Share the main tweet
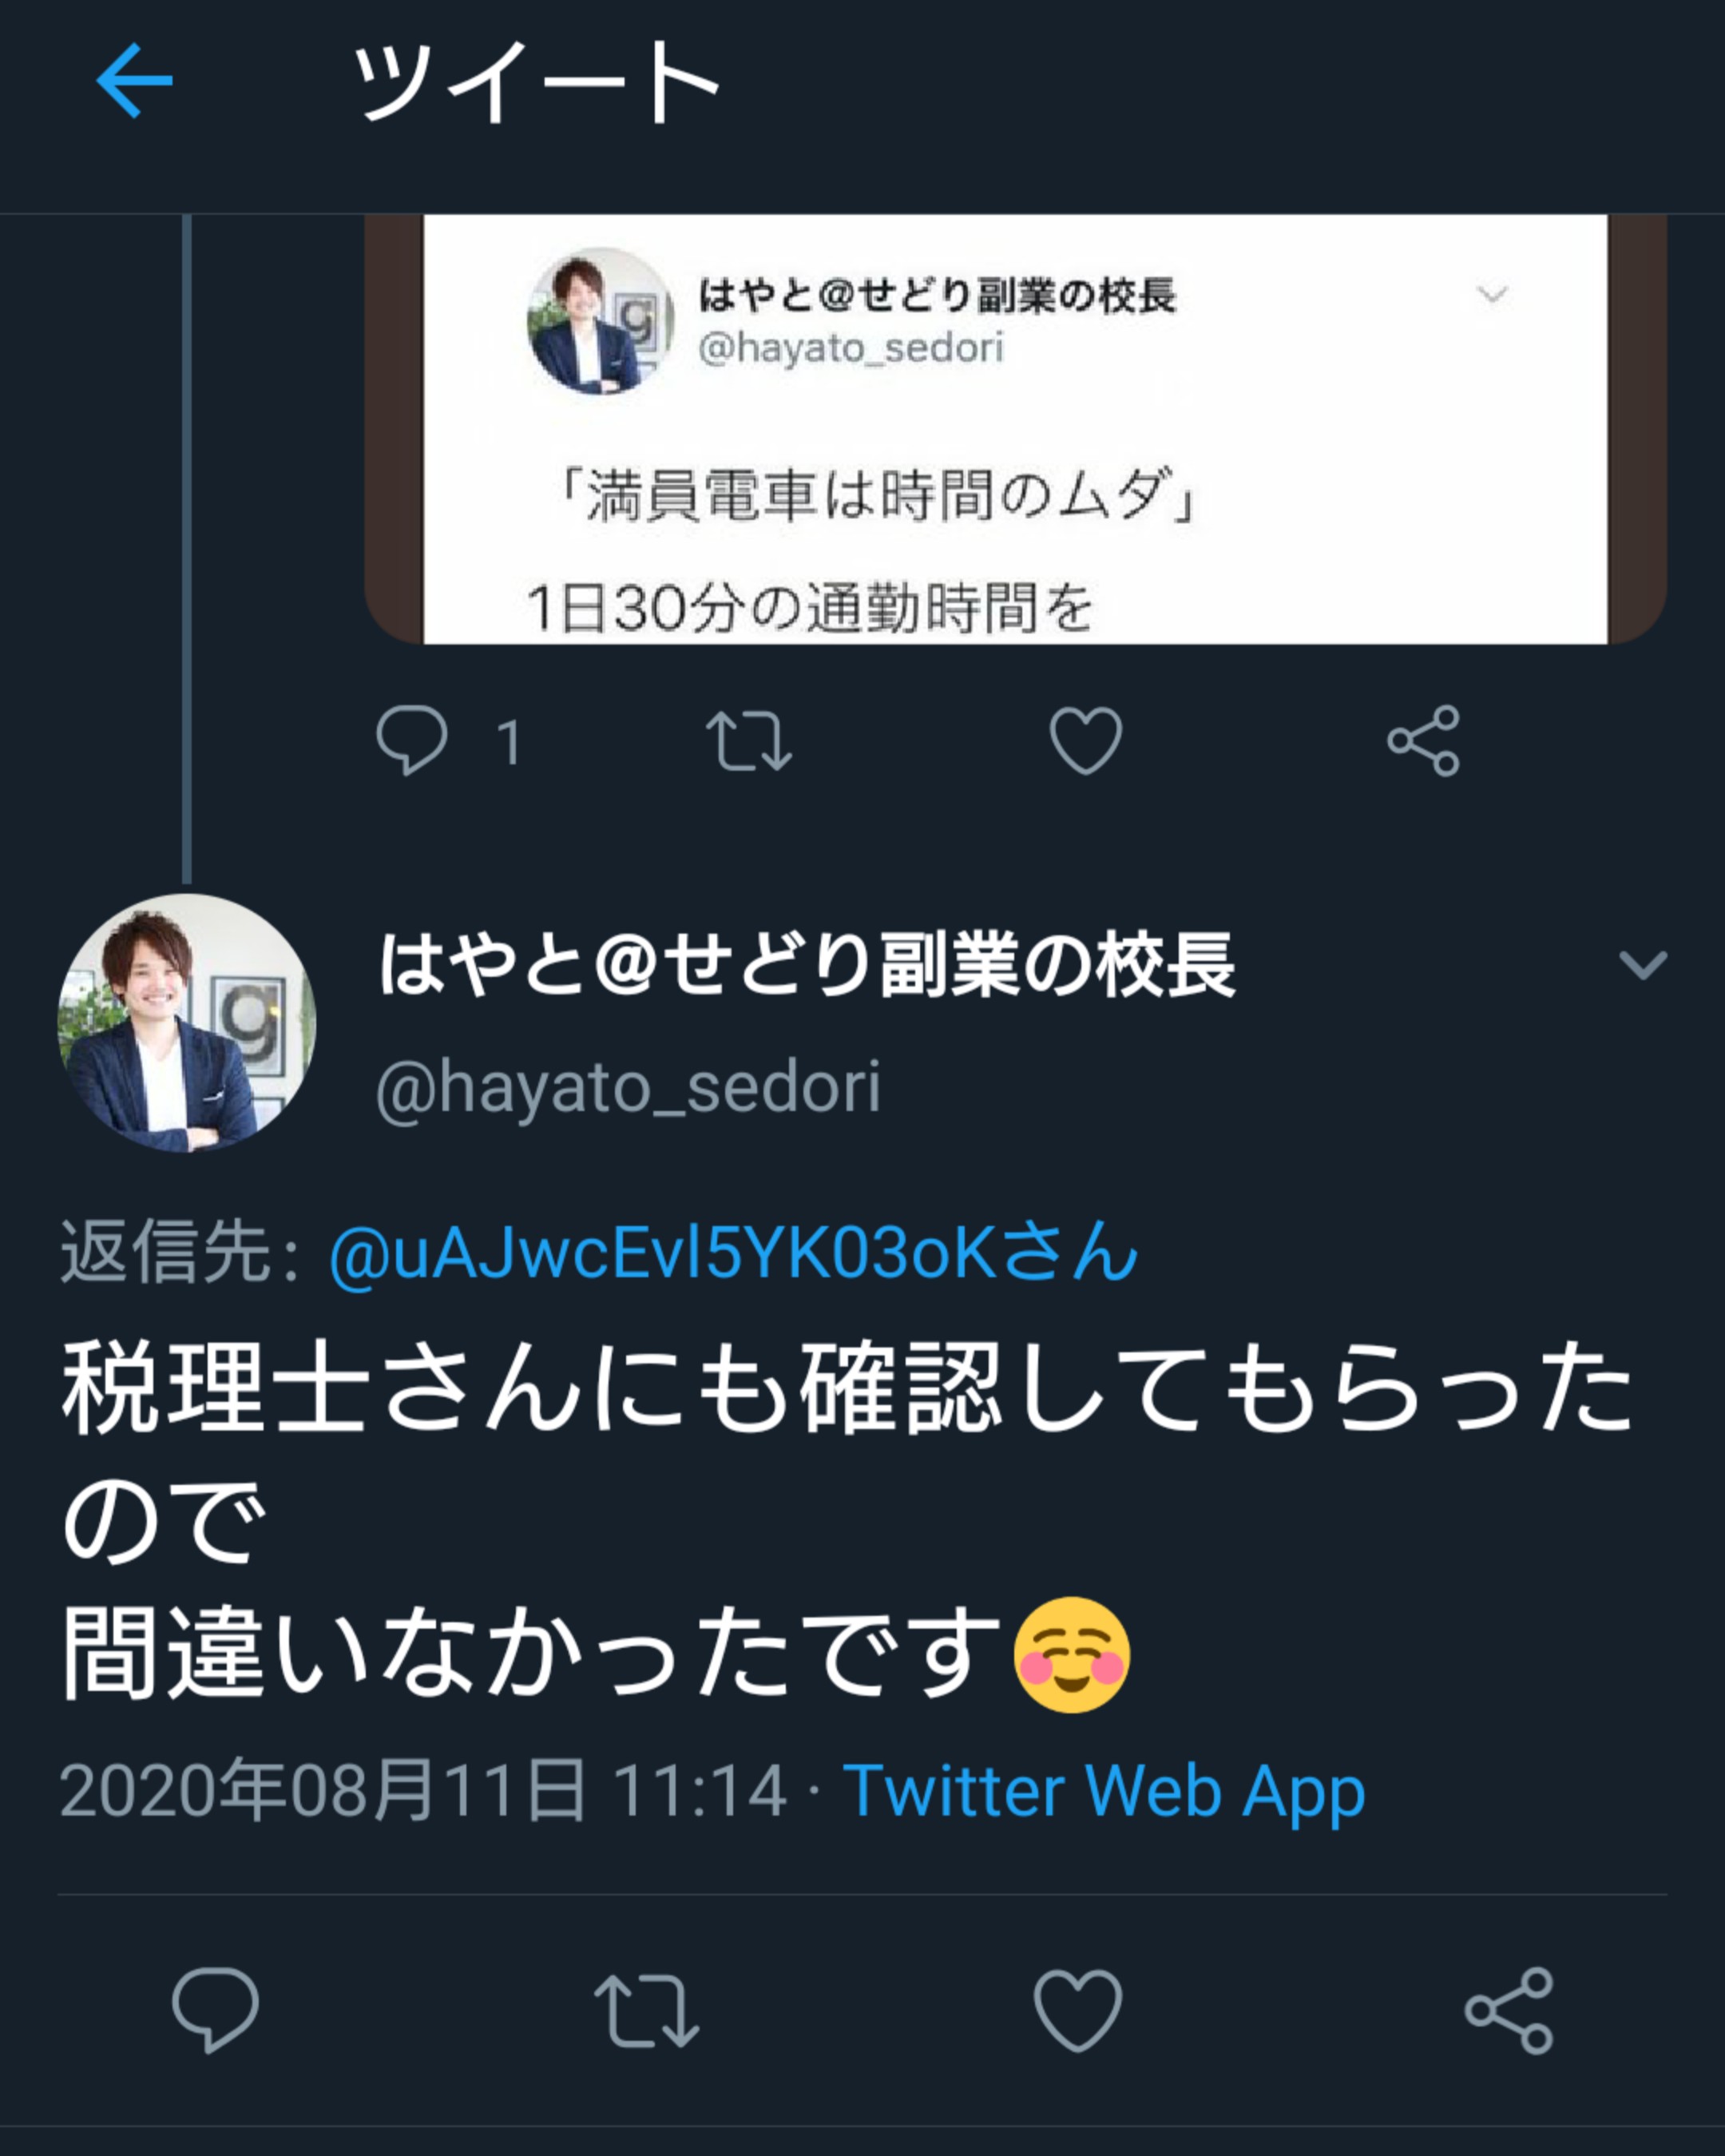Image resolution: width=1725 pixels, height=2156 pixels. [x=1508, y=2011]
